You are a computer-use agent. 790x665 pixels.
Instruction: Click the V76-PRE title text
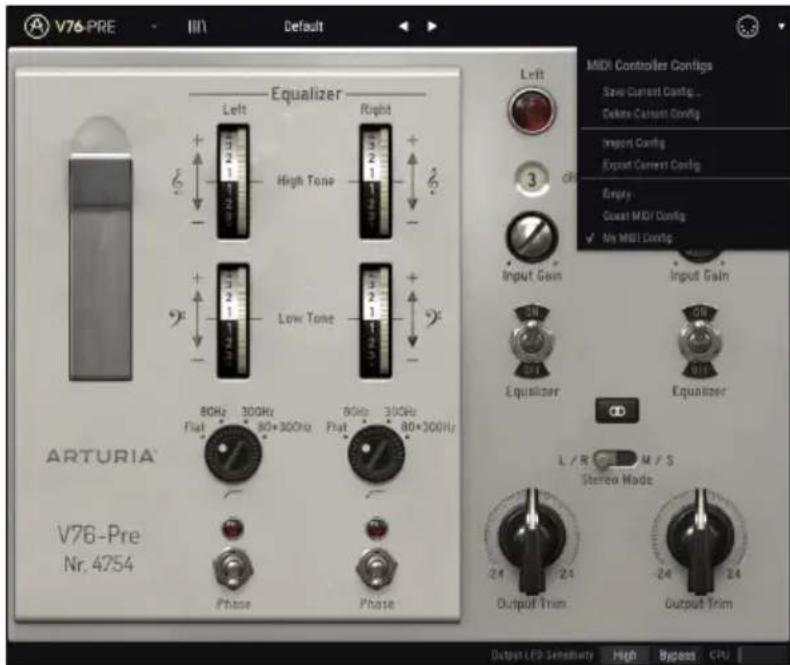coord(86,26)
